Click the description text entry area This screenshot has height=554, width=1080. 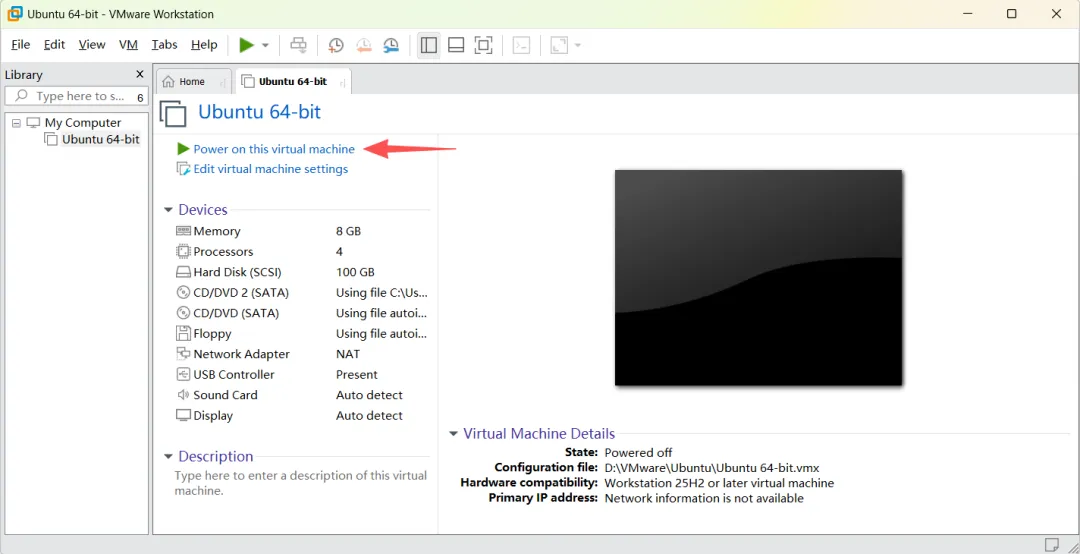click(x=301, y=484)
